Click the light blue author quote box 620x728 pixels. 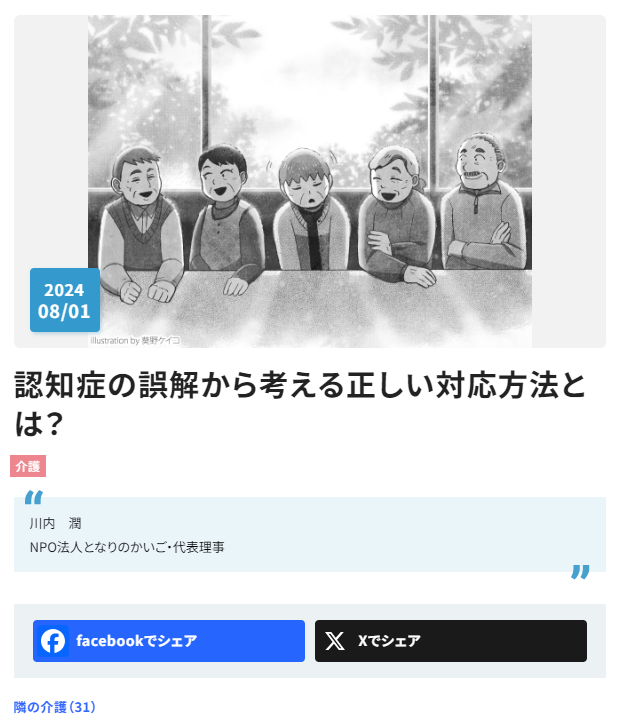pyautogui.click(x=310, y=534)
